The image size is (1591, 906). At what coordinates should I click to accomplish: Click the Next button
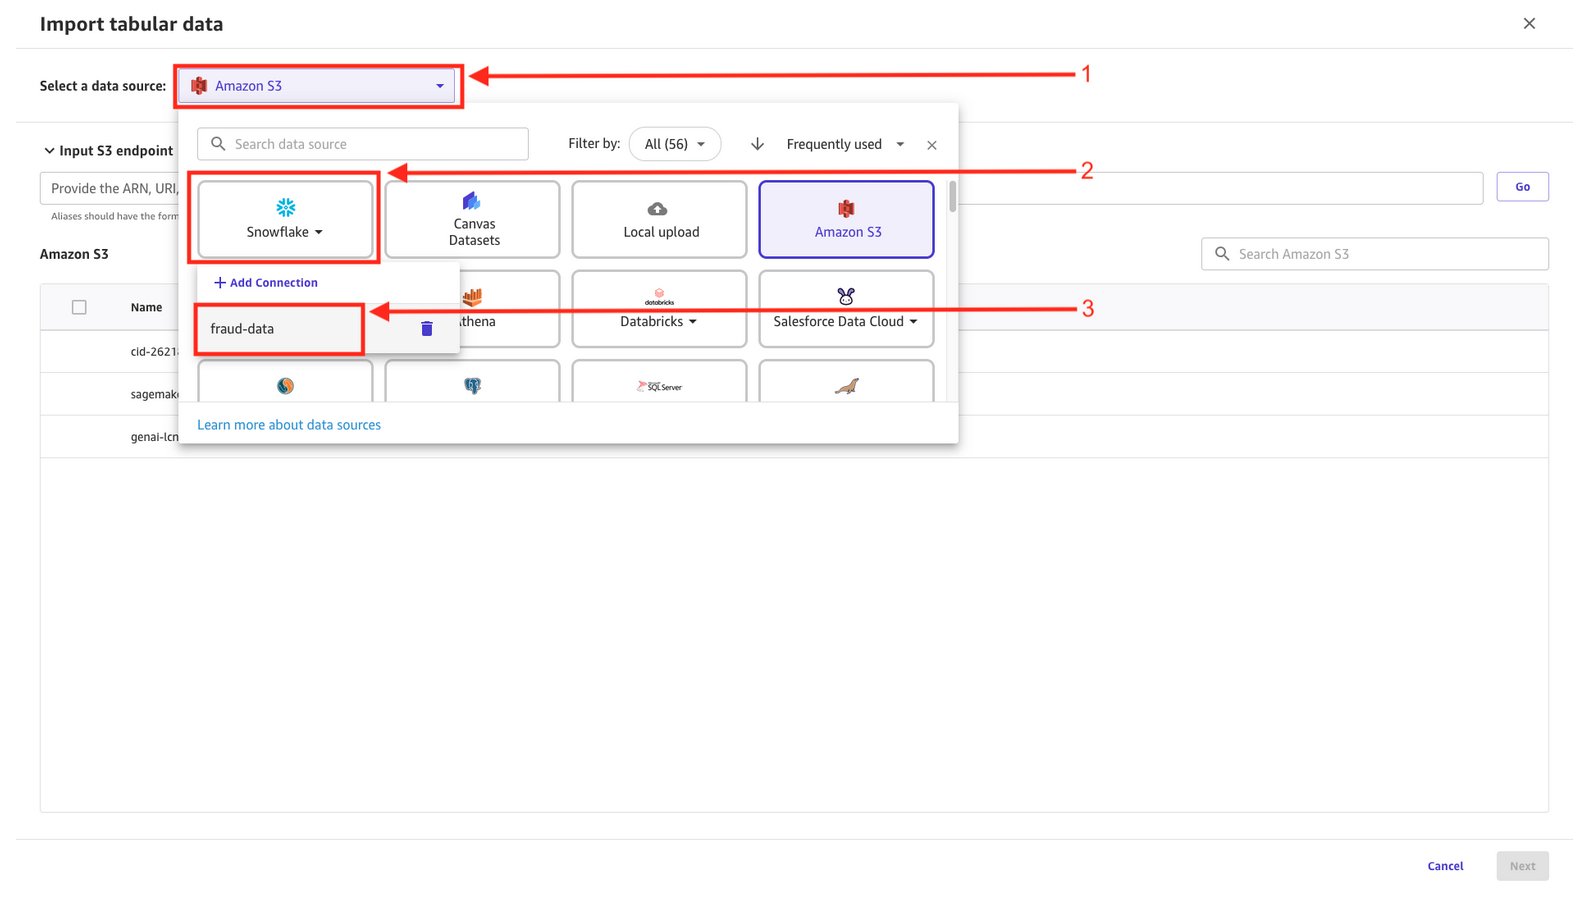[x=1522, y=866]
